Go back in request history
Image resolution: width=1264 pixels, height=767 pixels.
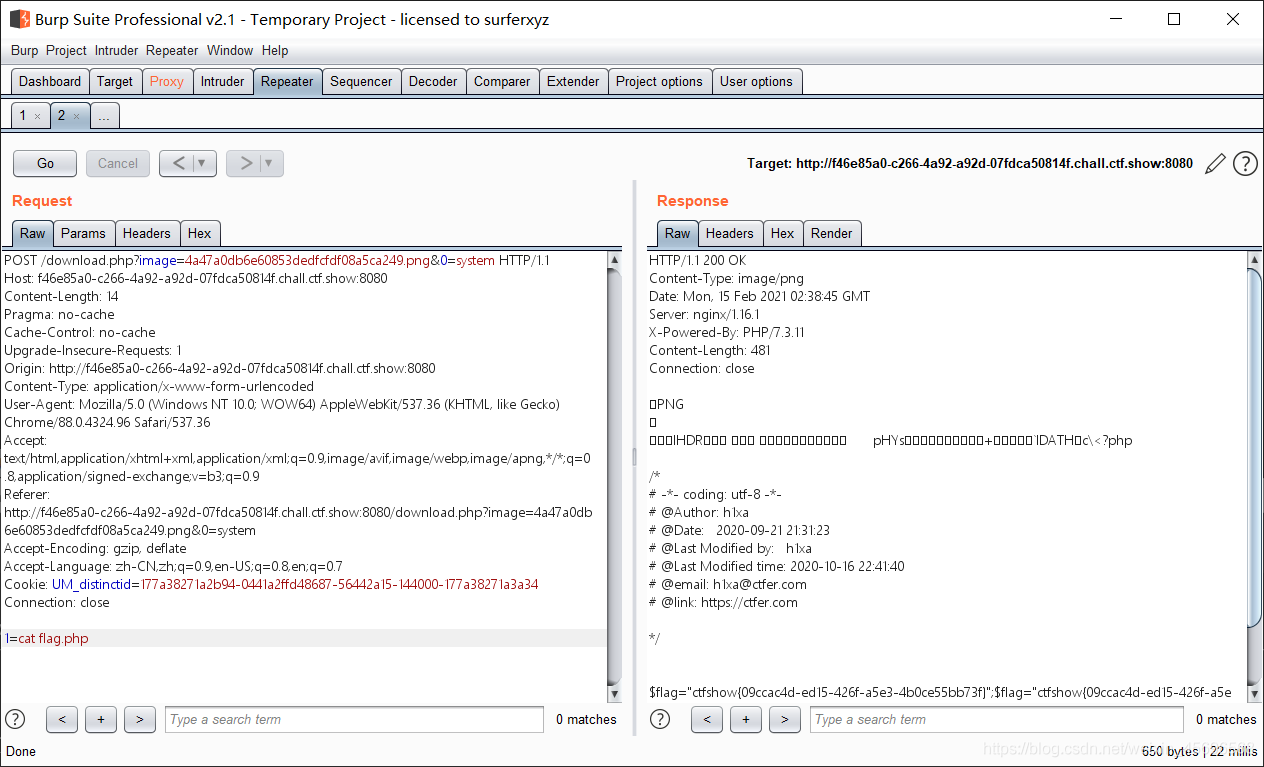[178, 163]
